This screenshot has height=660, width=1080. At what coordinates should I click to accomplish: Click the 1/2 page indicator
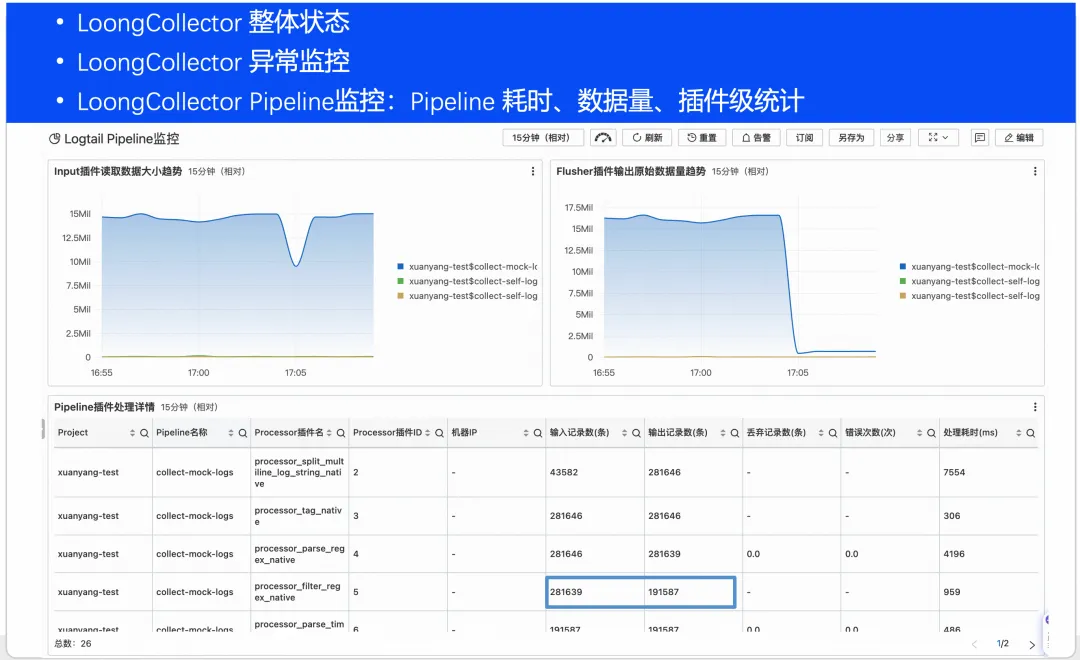1002,643
